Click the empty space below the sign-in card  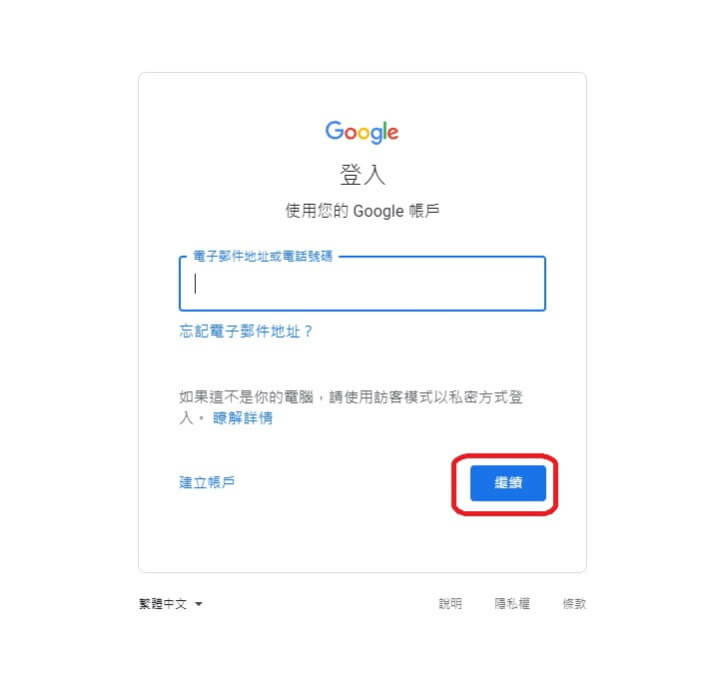click(x=362, y=652)
